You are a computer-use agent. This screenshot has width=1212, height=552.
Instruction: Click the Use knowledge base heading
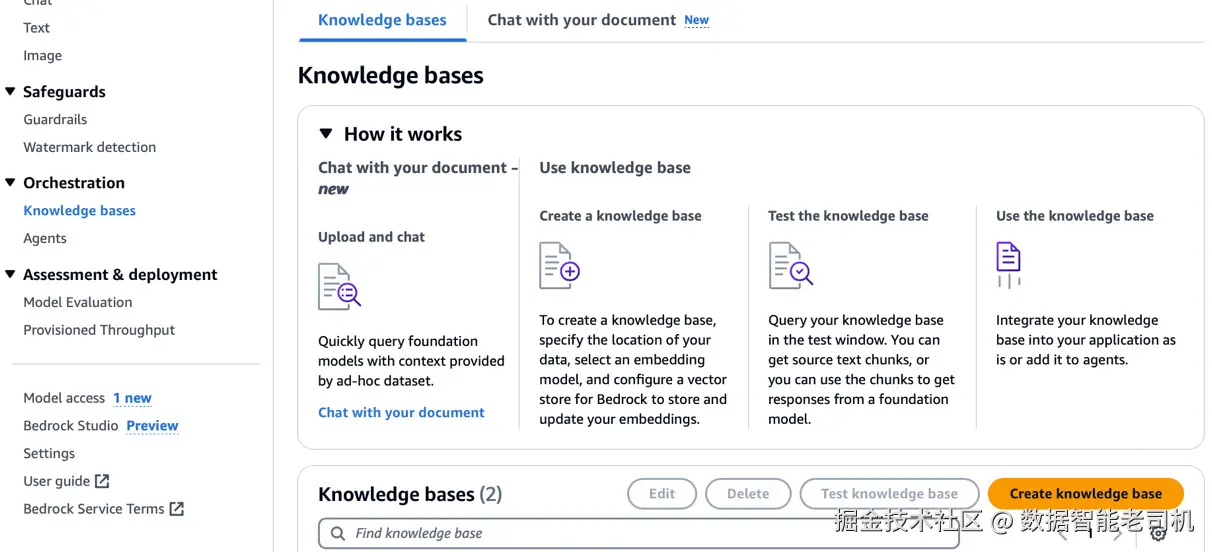click(615, 168)
